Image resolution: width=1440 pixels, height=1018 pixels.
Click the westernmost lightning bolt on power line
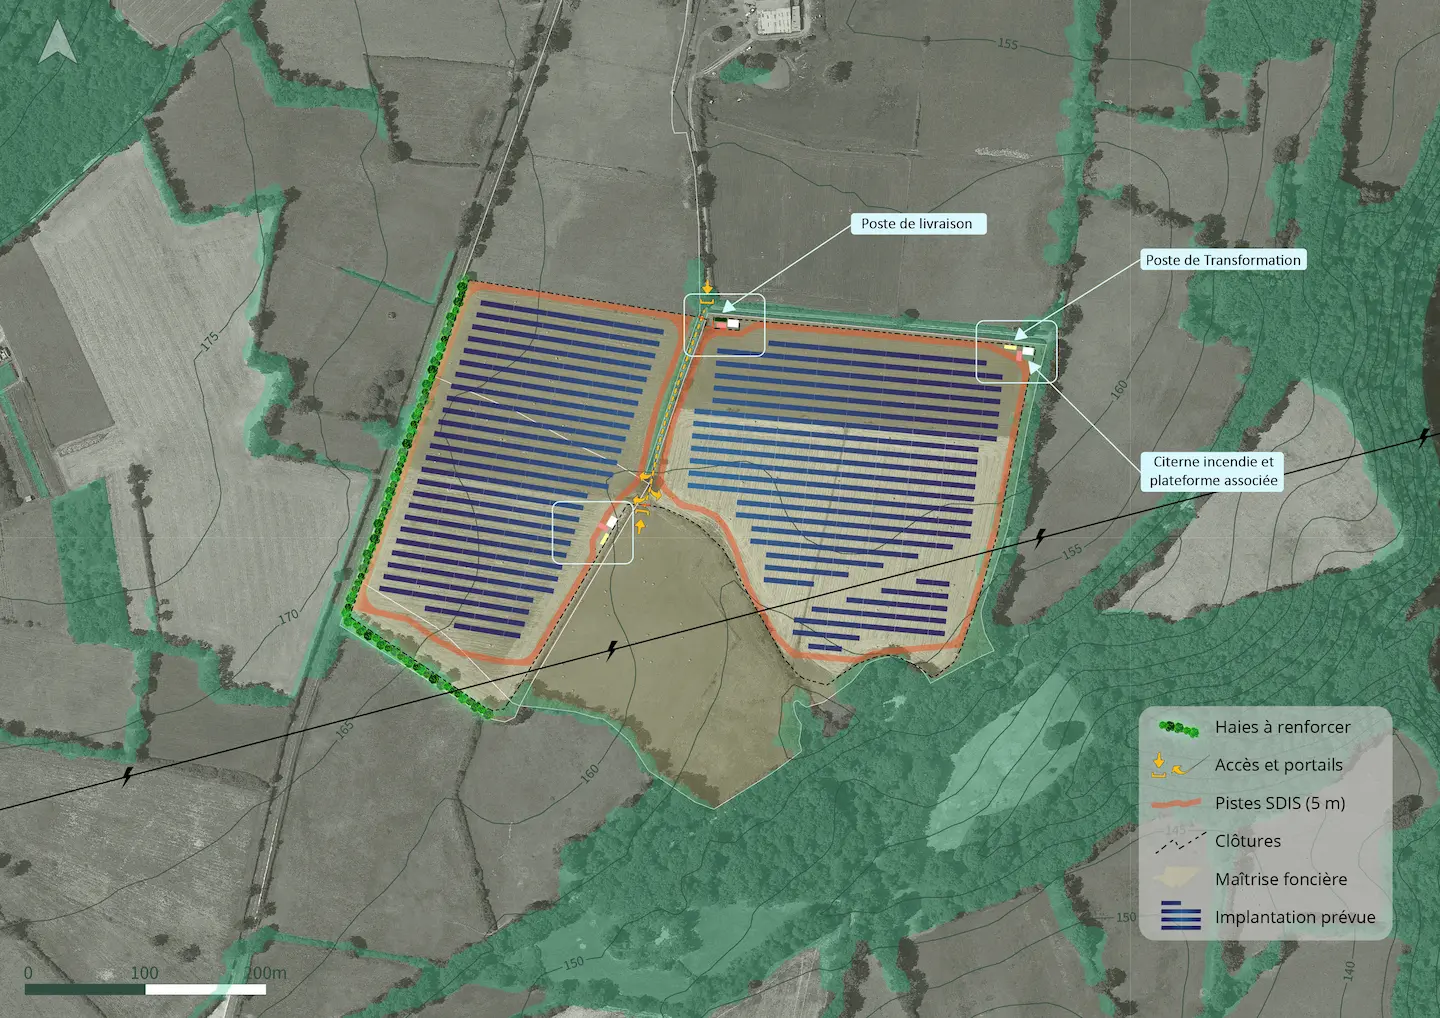coord(128,776)
